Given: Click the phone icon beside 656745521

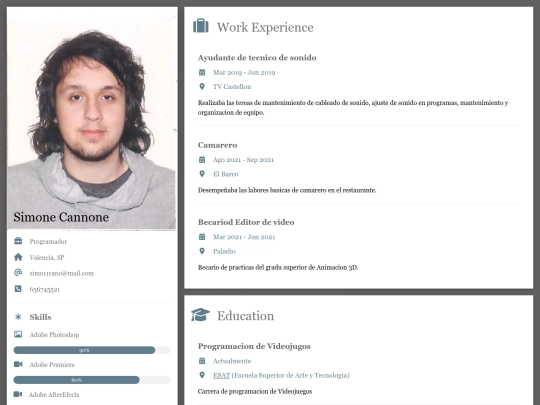Looking at the screenshot, I should (18, 289).
